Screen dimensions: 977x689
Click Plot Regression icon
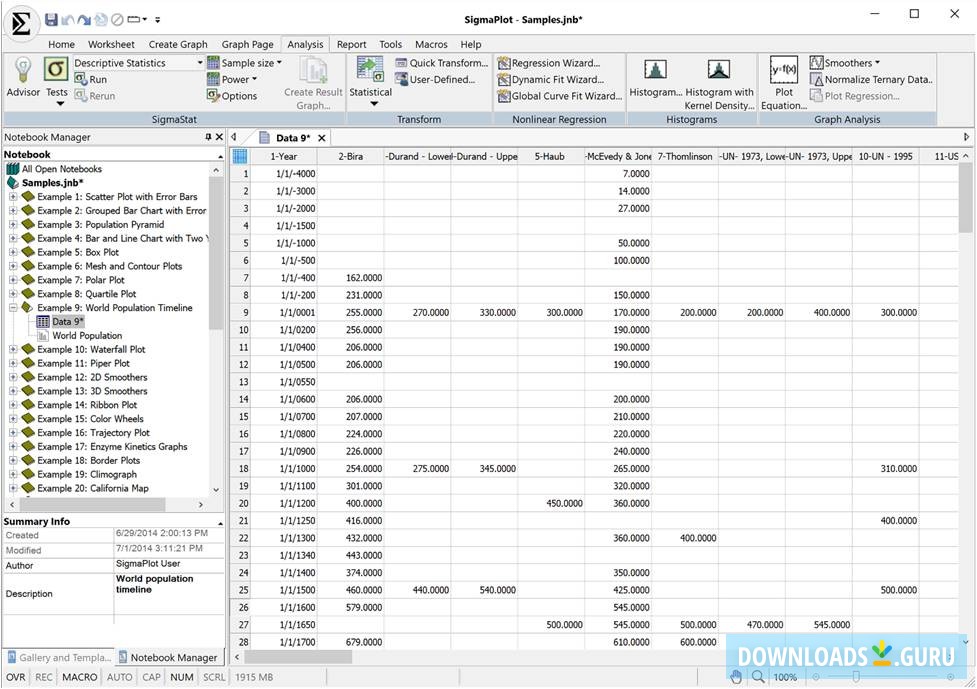pos(816,96)
